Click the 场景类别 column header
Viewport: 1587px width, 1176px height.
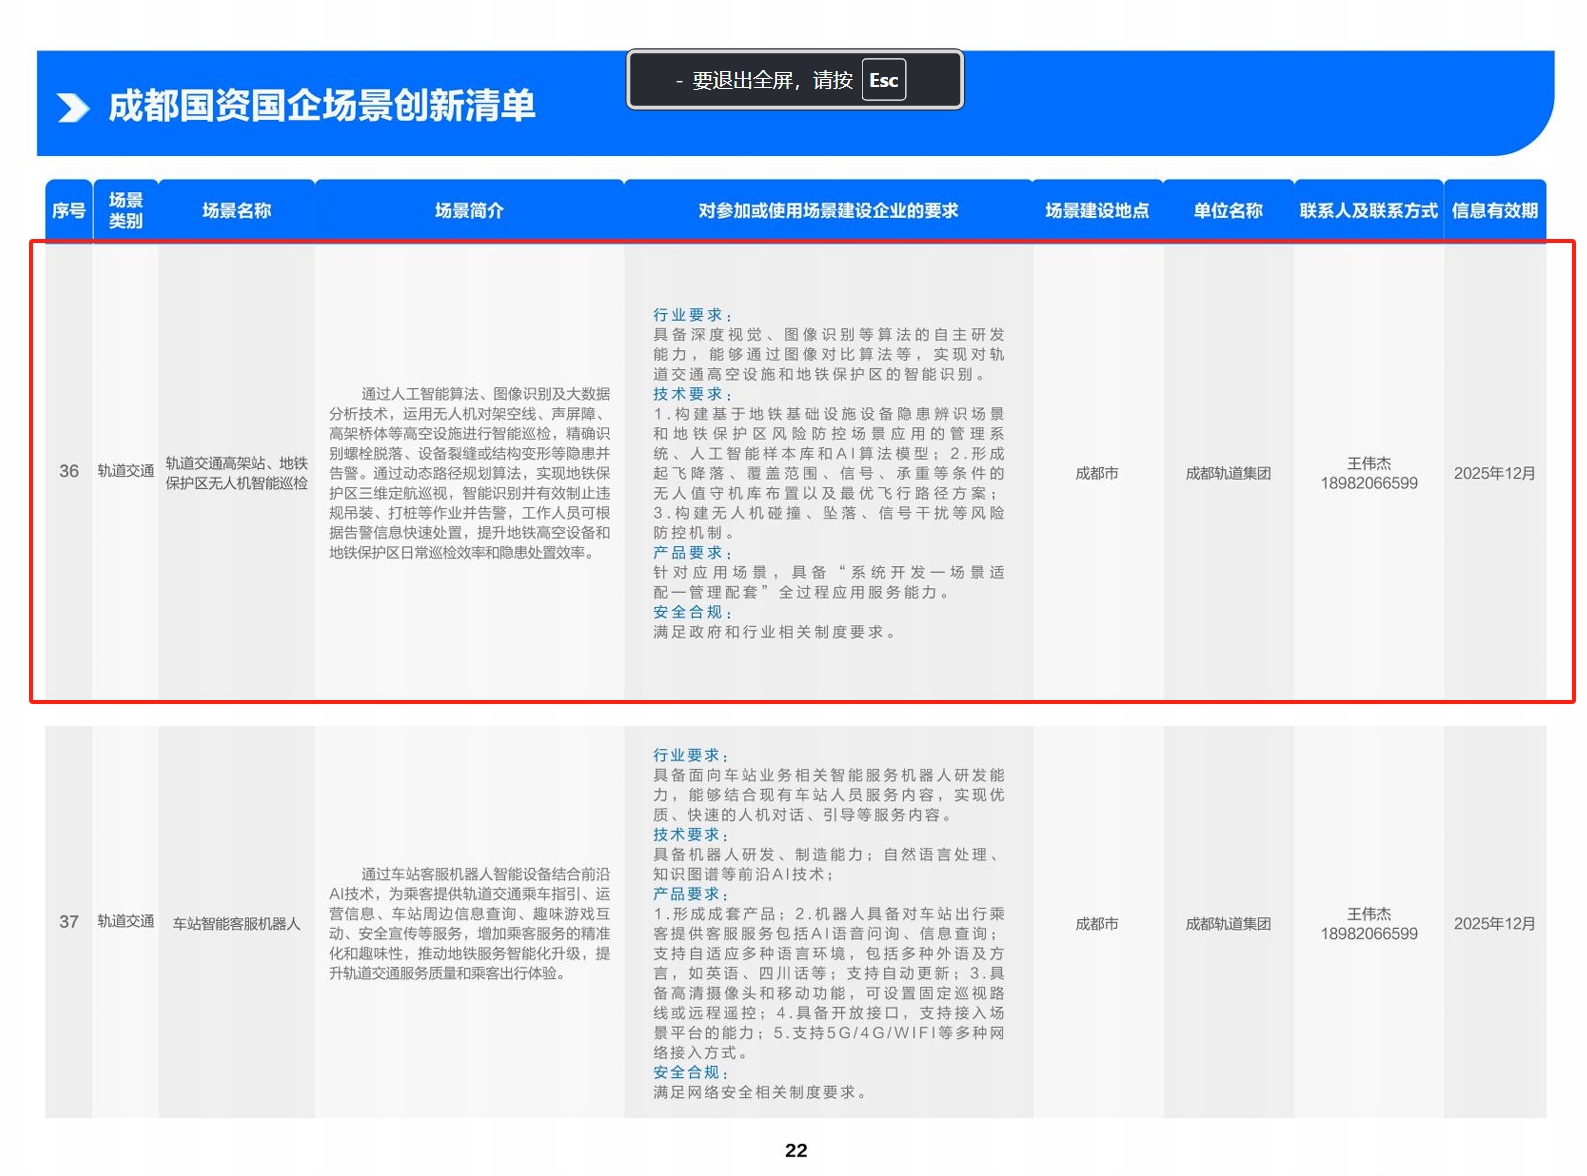(x=126, y=211)
